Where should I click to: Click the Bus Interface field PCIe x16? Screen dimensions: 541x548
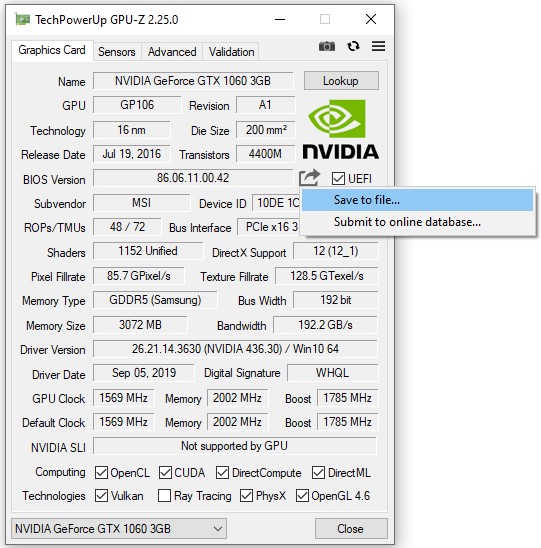pos(269,227)
